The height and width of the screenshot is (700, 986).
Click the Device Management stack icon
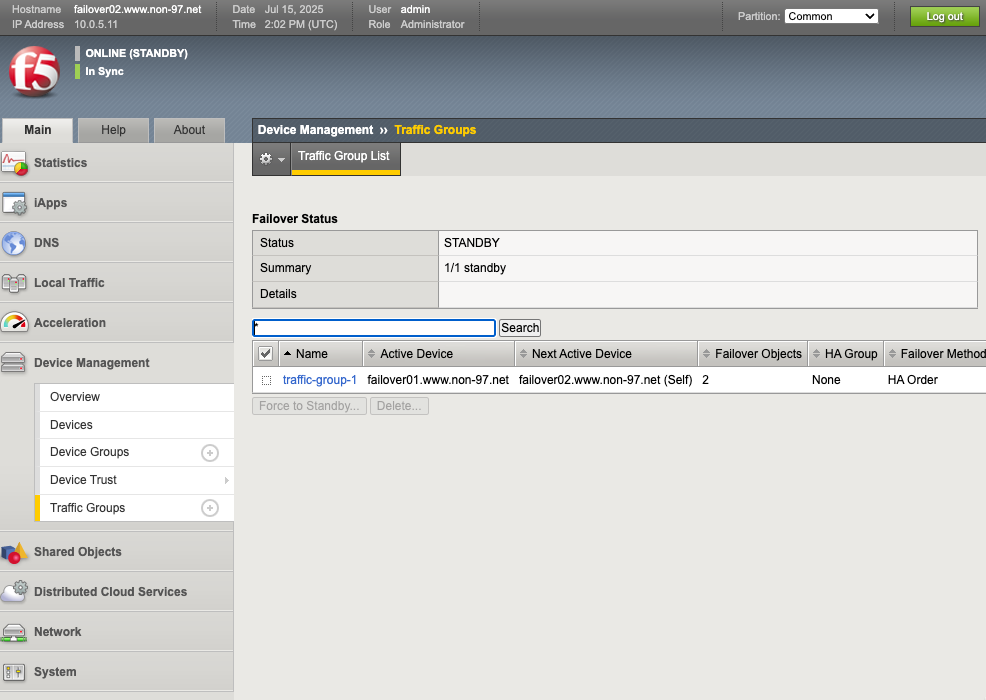coord(14,363)
